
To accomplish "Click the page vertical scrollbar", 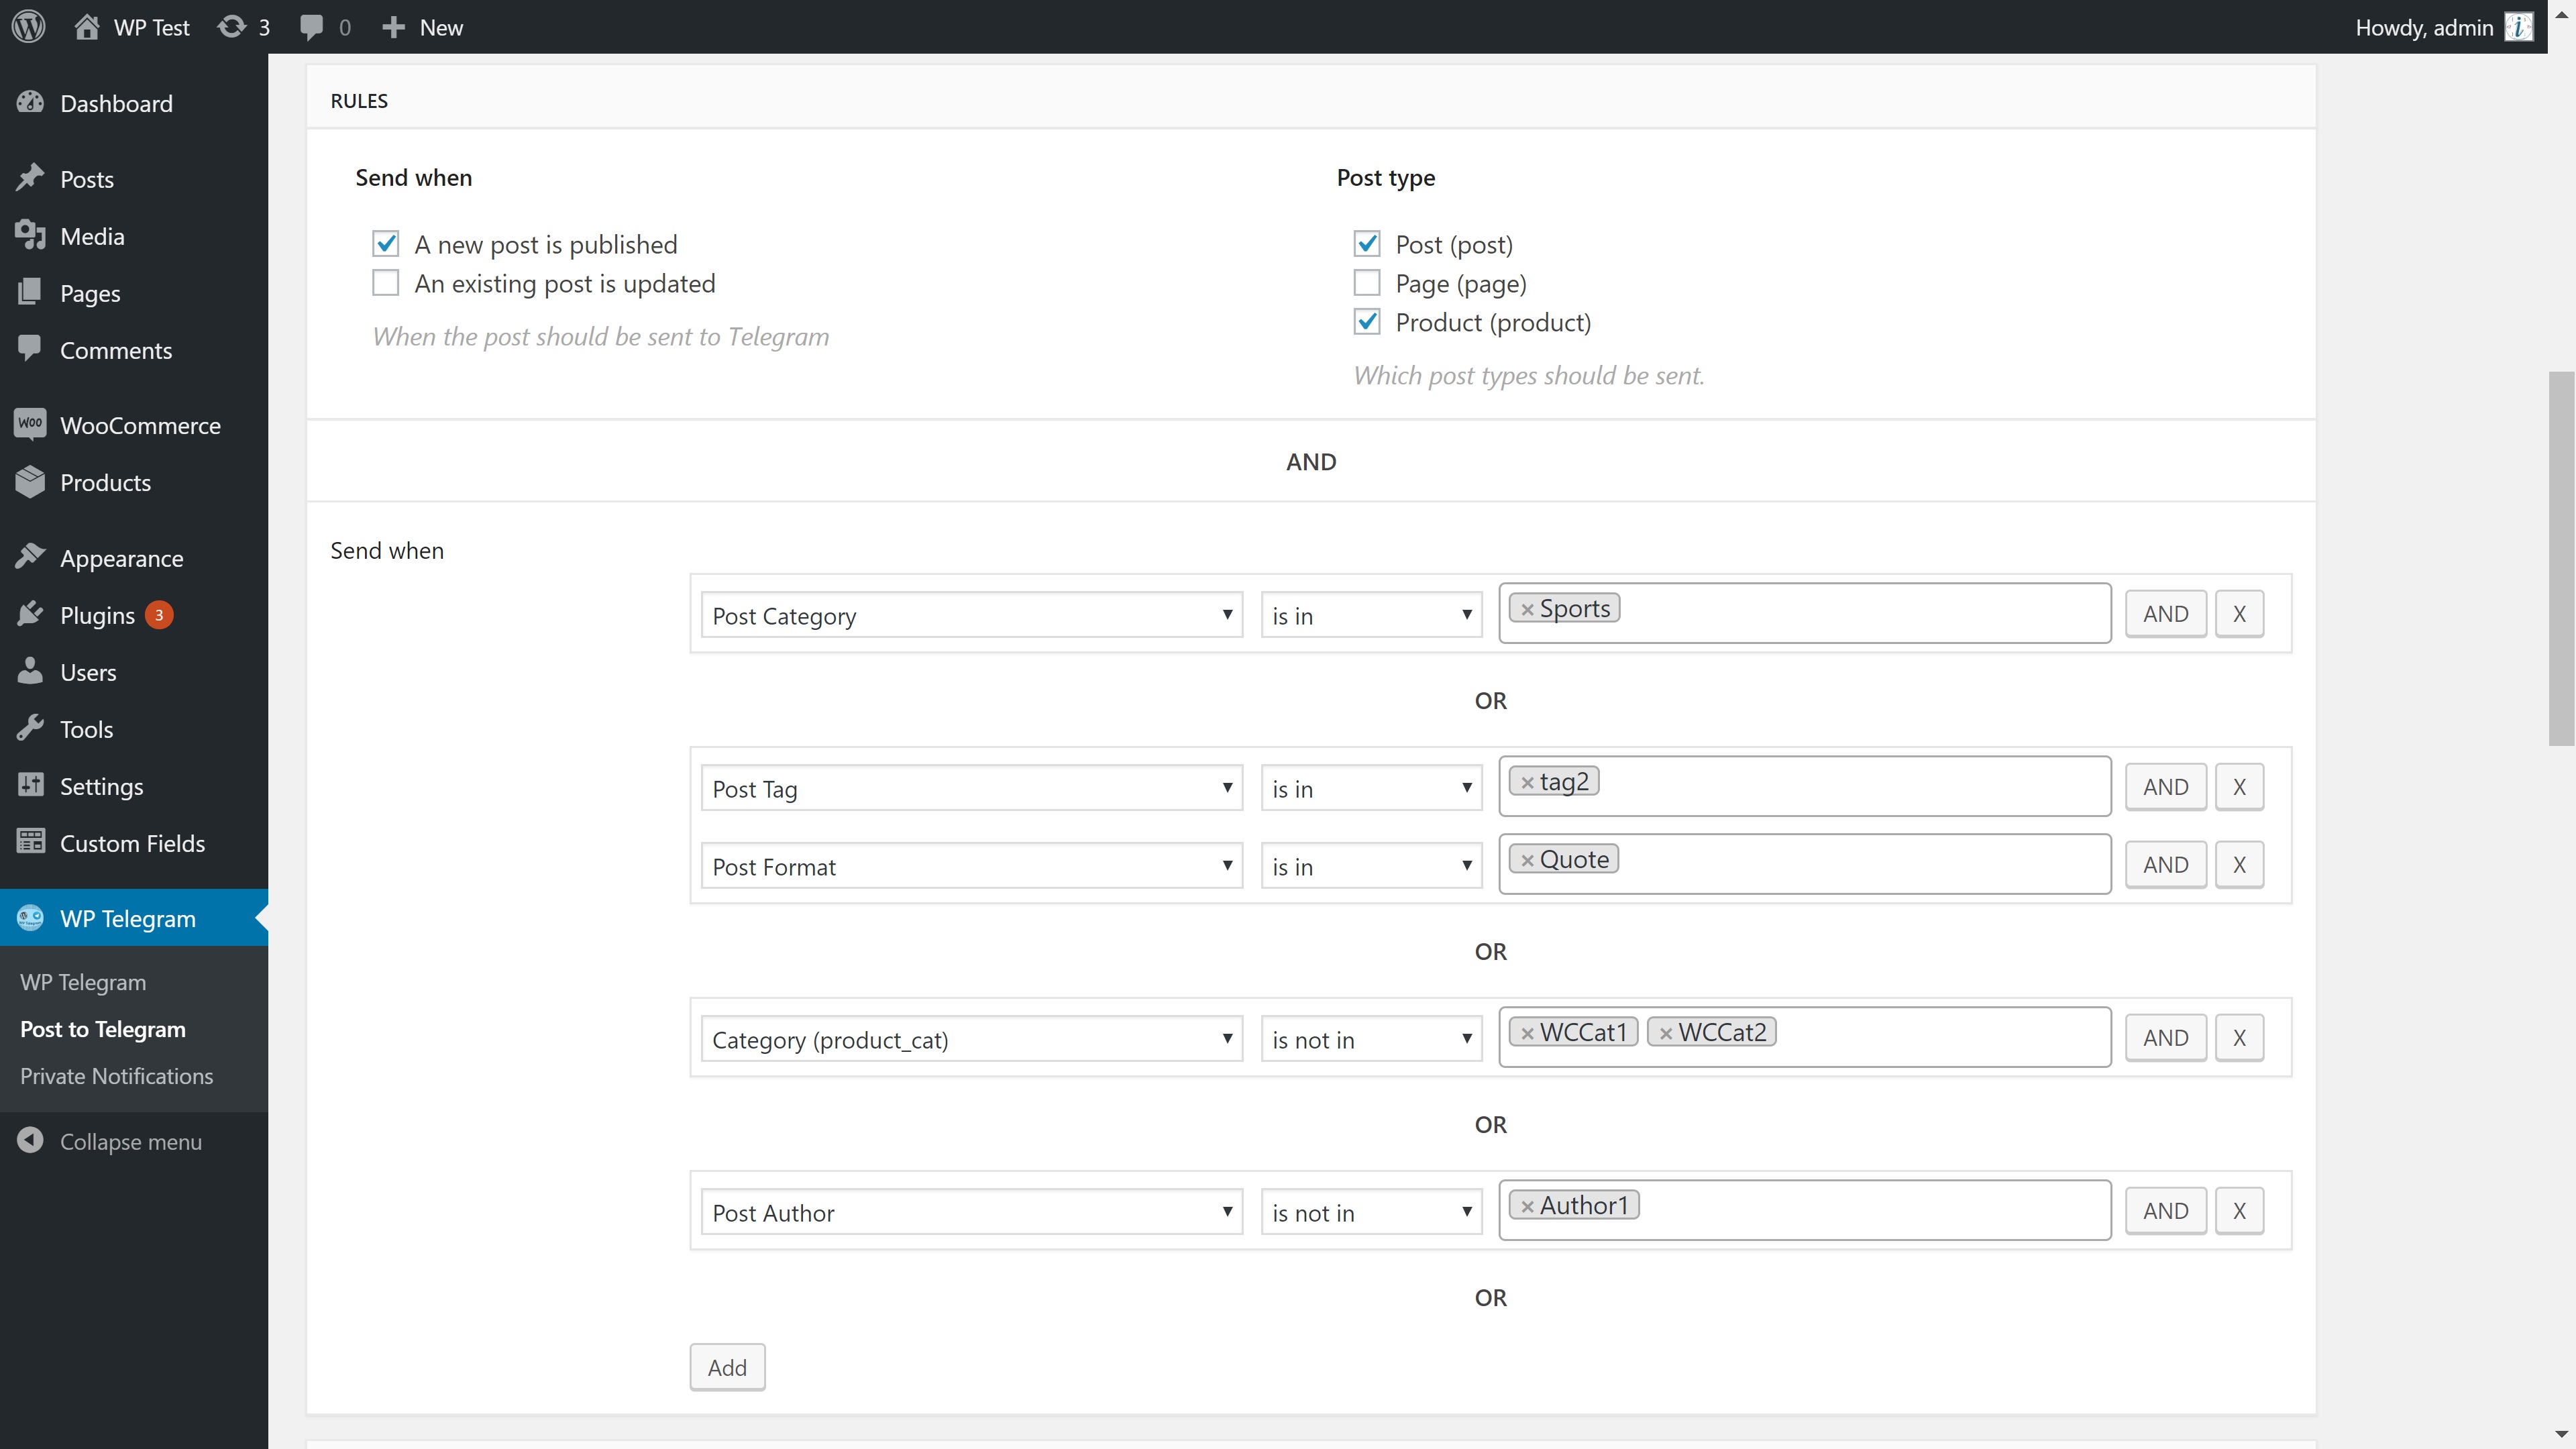I will [x=2561, y=558].
